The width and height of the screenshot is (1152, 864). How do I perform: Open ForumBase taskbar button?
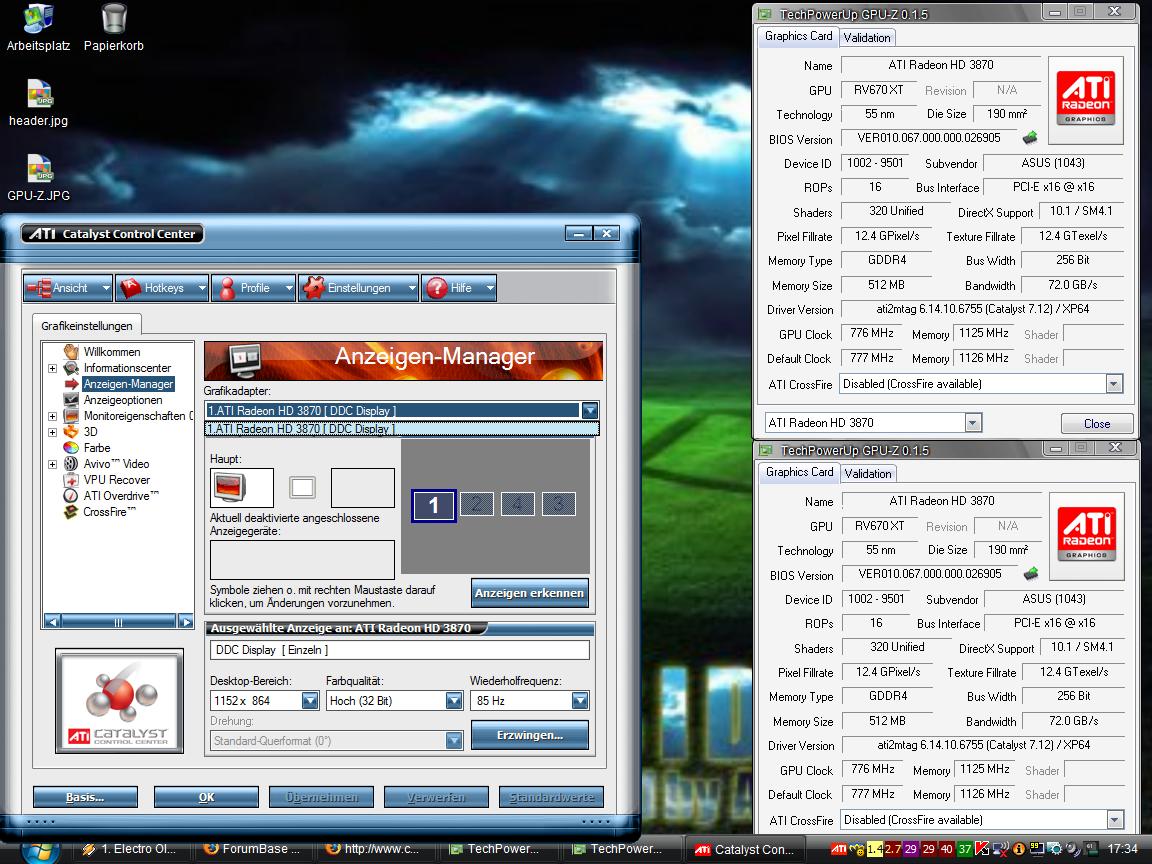point(254,849)
